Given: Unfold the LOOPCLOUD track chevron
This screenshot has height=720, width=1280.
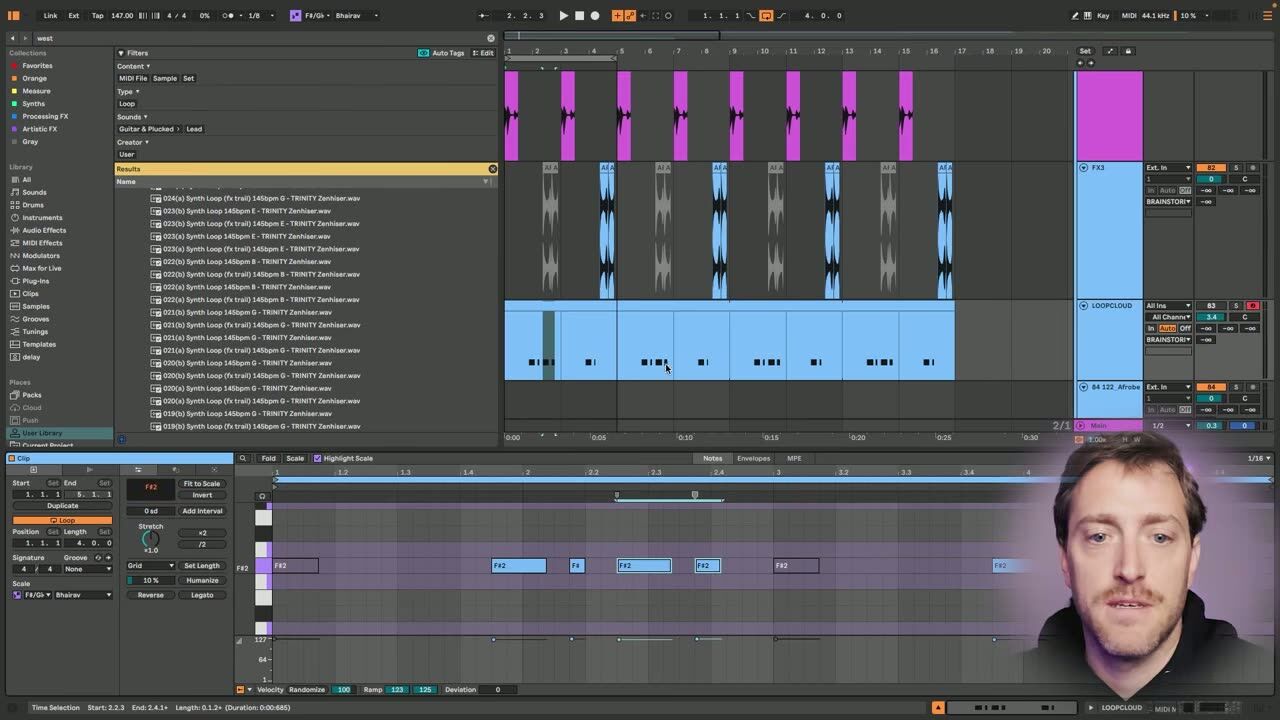Looking at the screenshot, I should tap(1083, 306).
